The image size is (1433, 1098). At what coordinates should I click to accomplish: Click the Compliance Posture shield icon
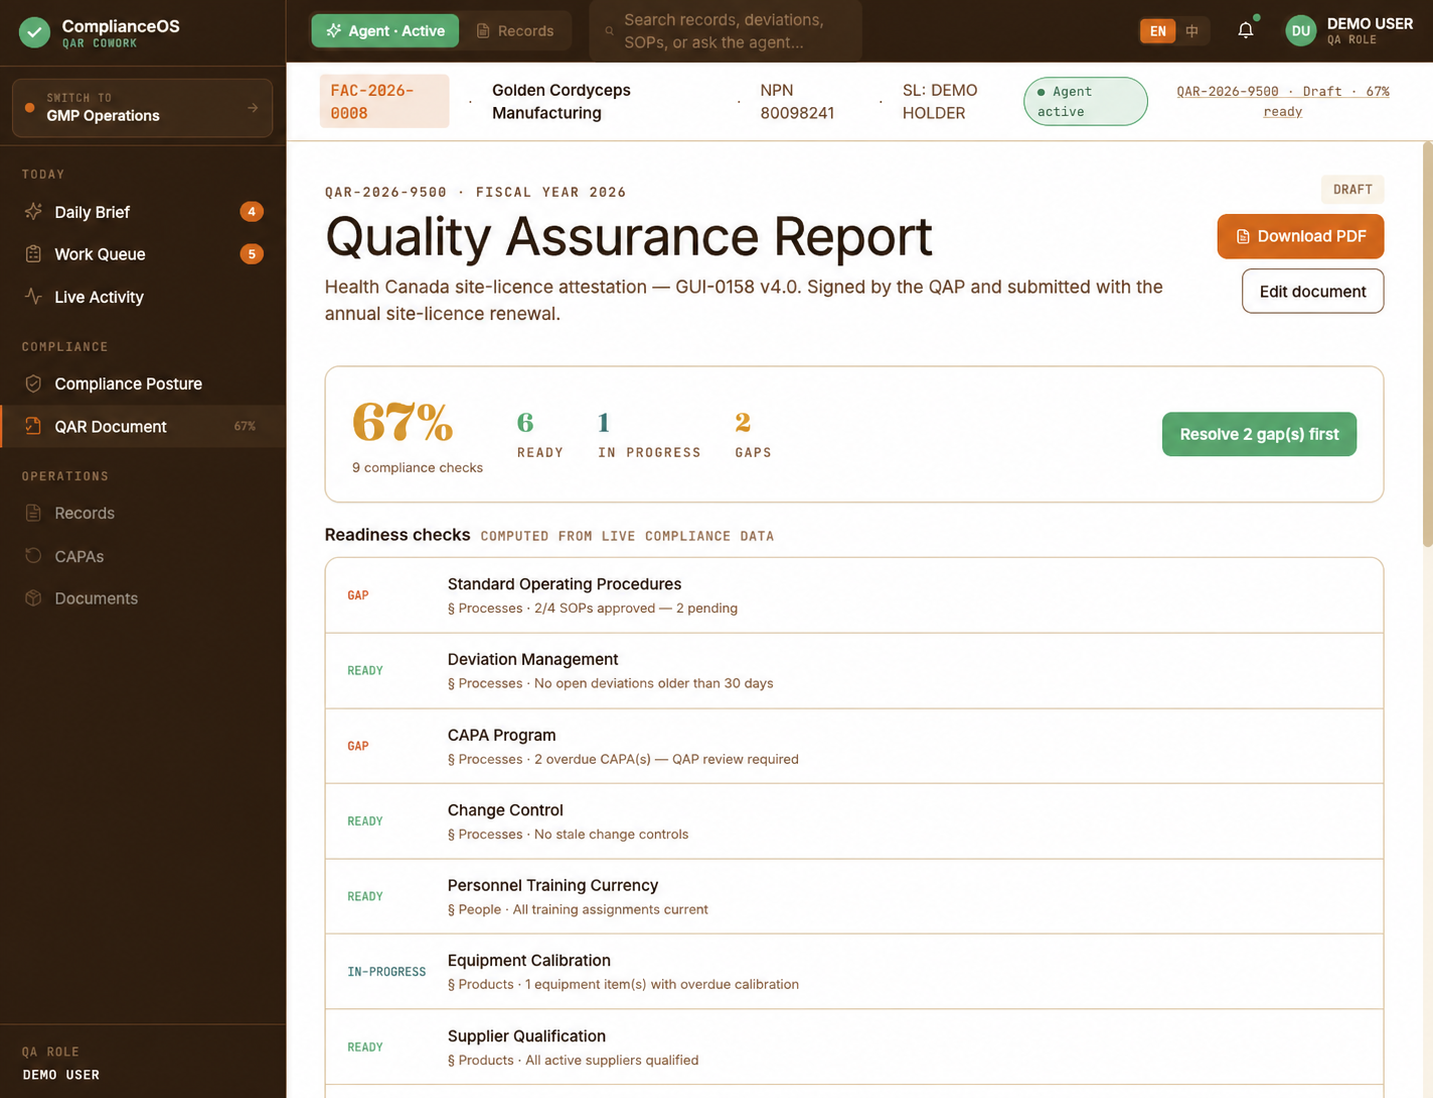[33, 383]
